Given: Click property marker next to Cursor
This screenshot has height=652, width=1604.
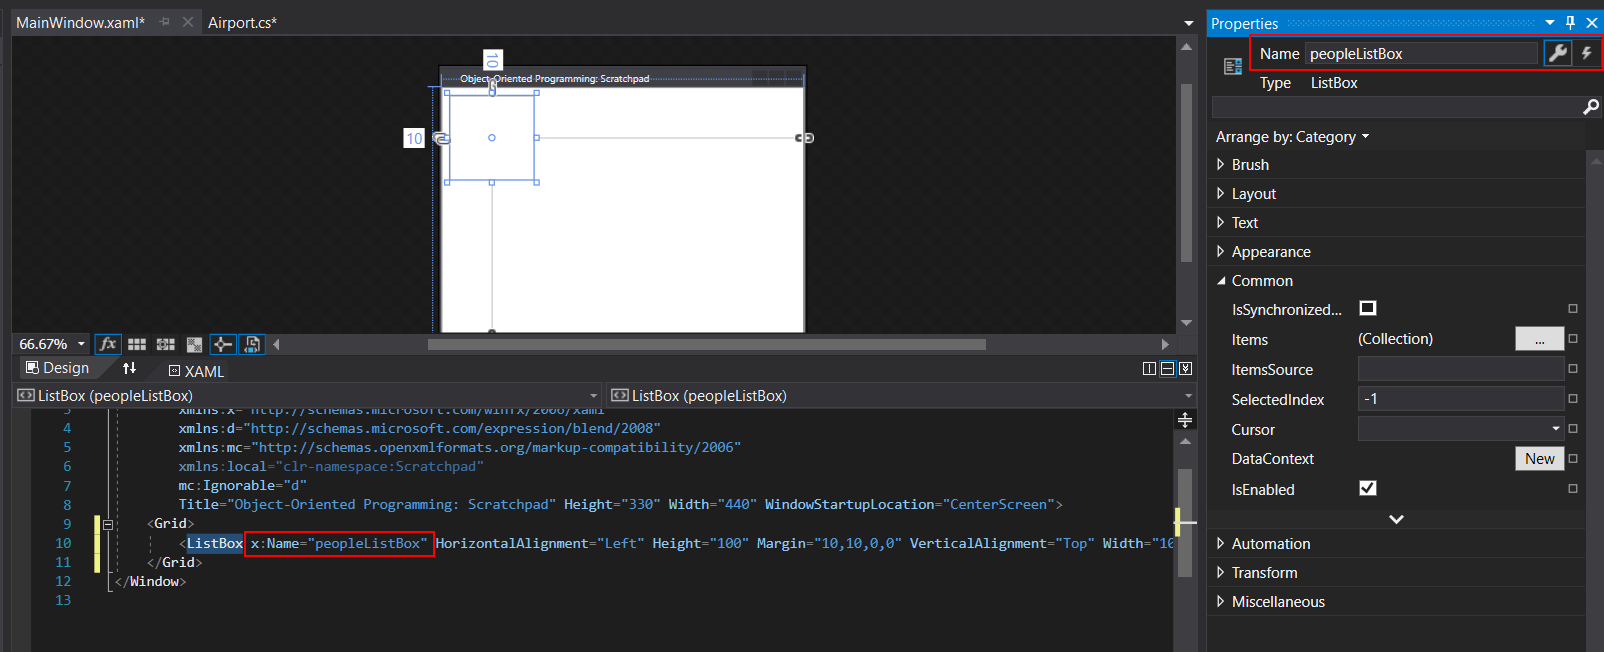Looking at the screenshot, I should click(1572, 429).
